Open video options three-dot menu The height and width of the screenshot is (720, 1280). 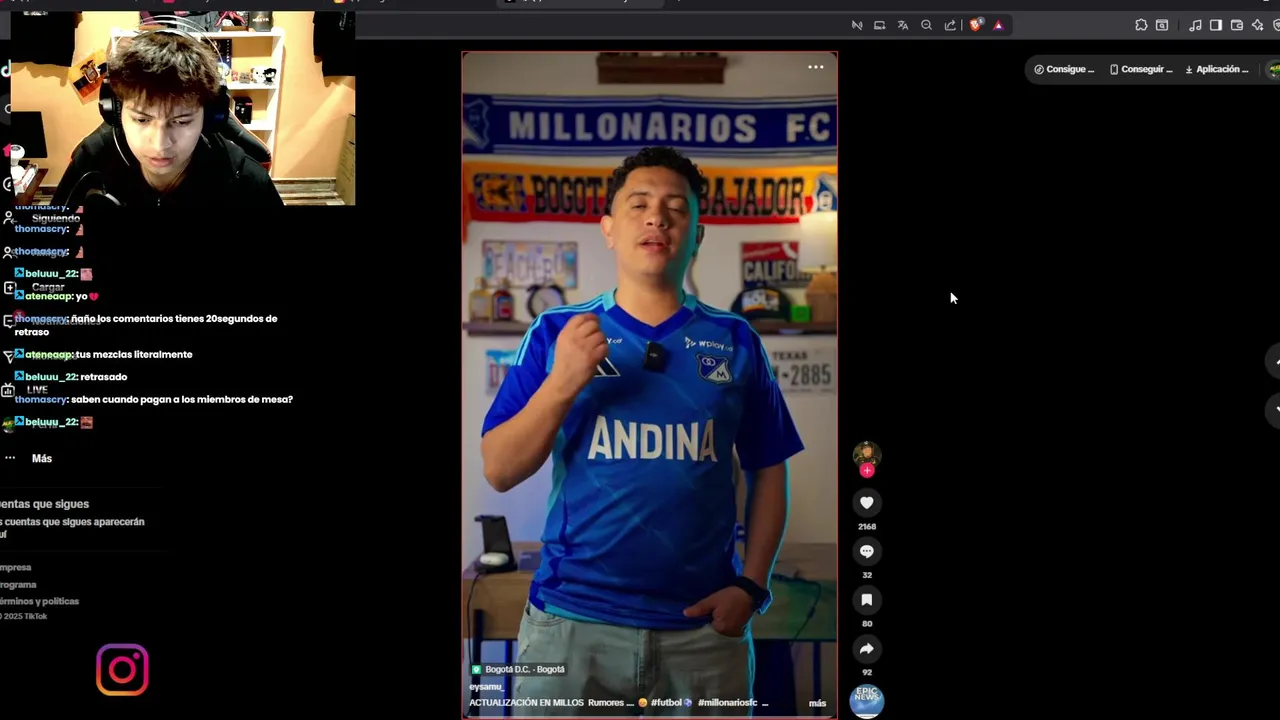pyautogui.click(x=816, y=67)
